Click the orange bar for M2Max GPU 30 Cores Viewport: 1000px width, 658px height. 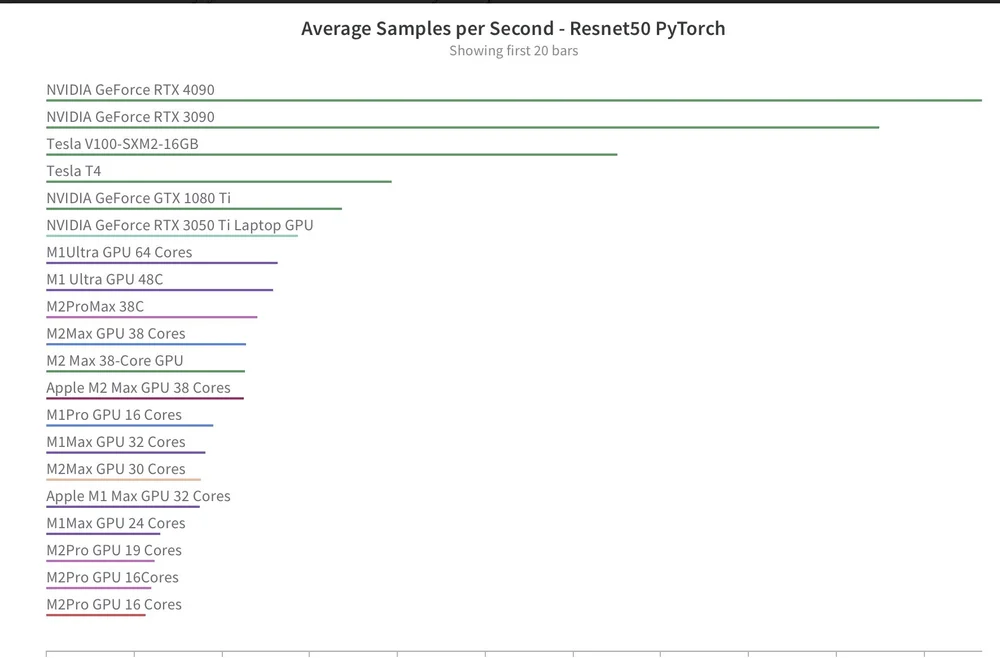coord(124,479)
